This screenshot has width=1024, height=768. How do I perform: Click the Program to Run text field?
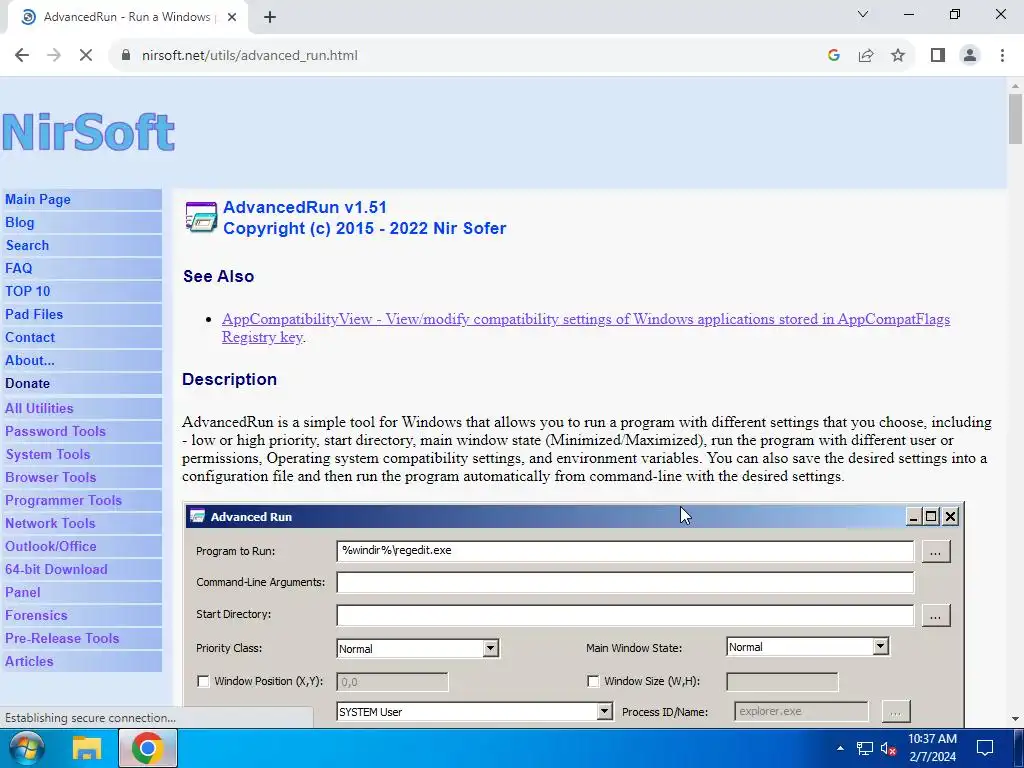click(625, 551)
